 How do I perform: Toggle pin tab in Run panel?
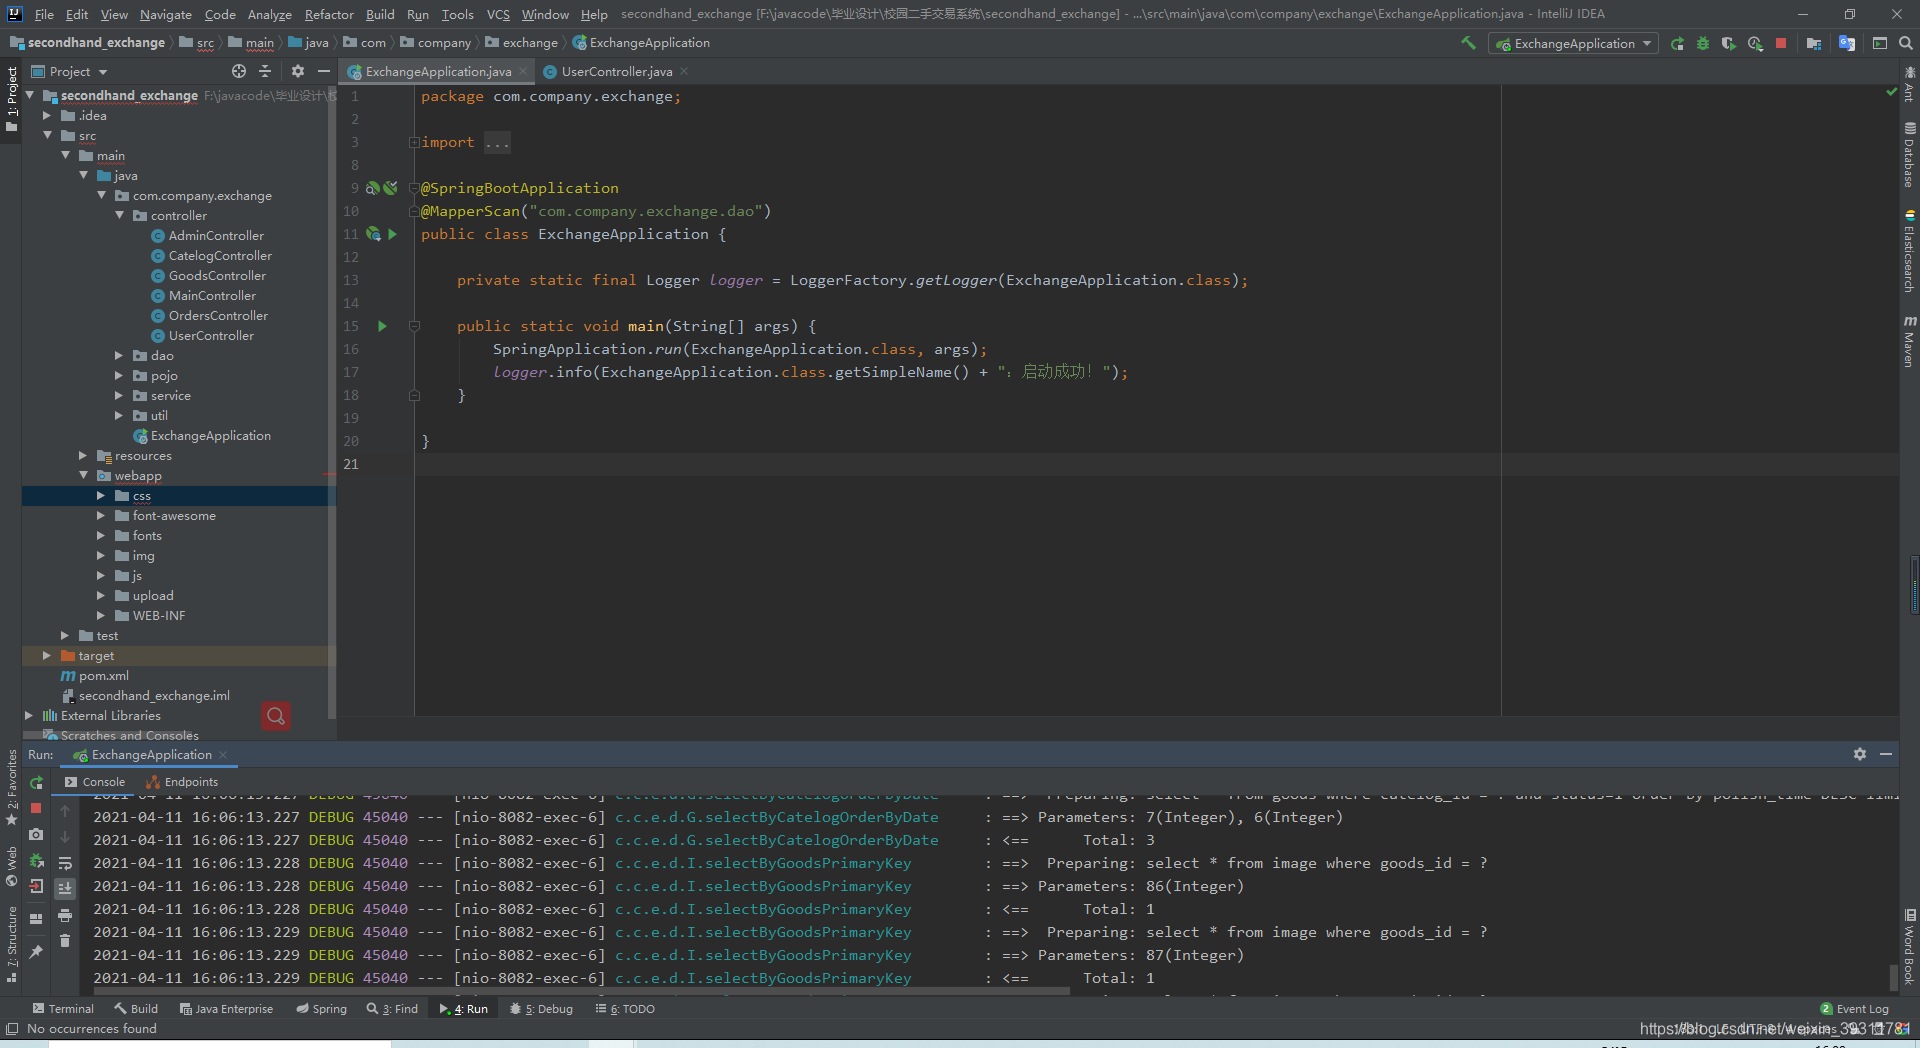pyautogui.click(x=37, y=951)
